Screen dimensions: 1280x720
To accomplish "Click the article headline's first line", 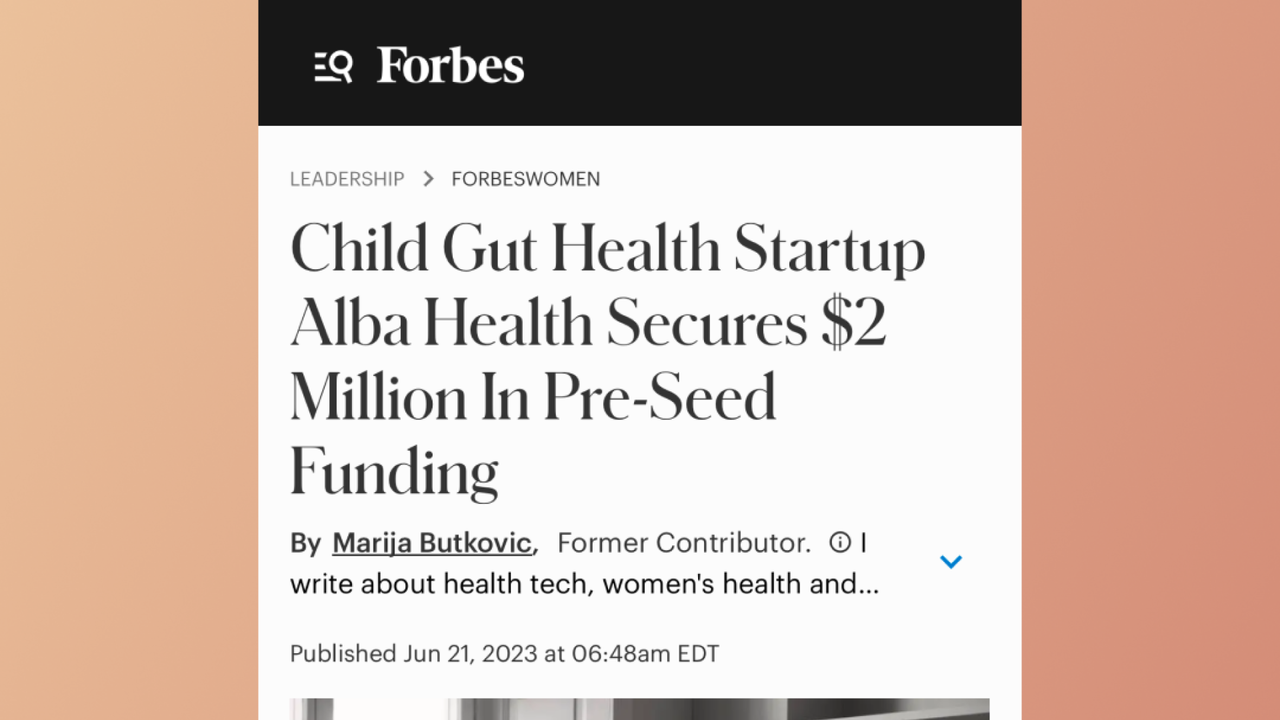I will [x=607, y=249].
